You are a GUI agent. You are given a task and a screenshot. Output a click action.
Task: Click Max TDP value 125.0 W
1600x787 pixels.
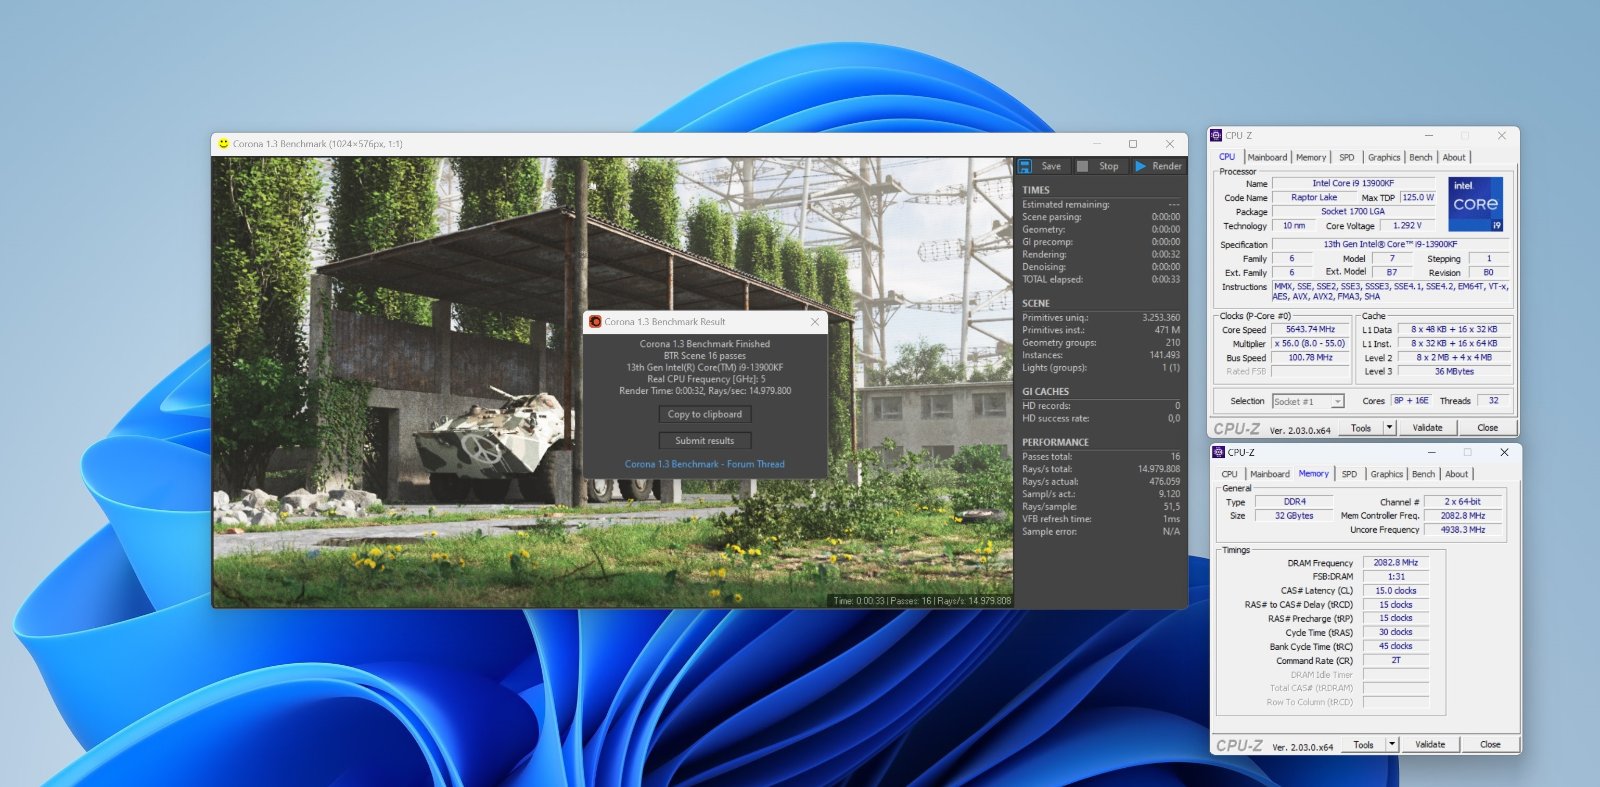tap(1418, 197)
